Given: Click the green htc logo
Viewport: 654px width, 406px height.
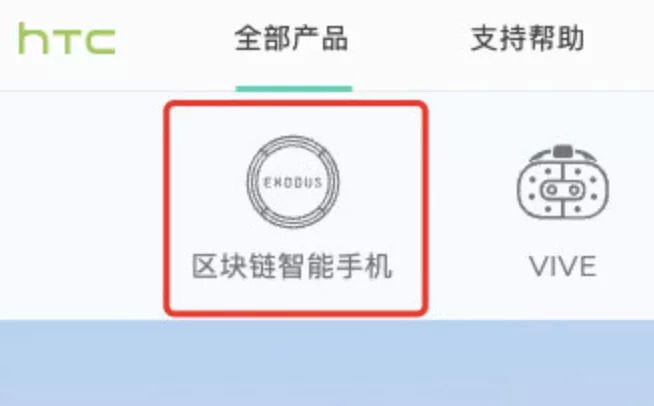Looking at the screenshot, I should tap(67, 38).
